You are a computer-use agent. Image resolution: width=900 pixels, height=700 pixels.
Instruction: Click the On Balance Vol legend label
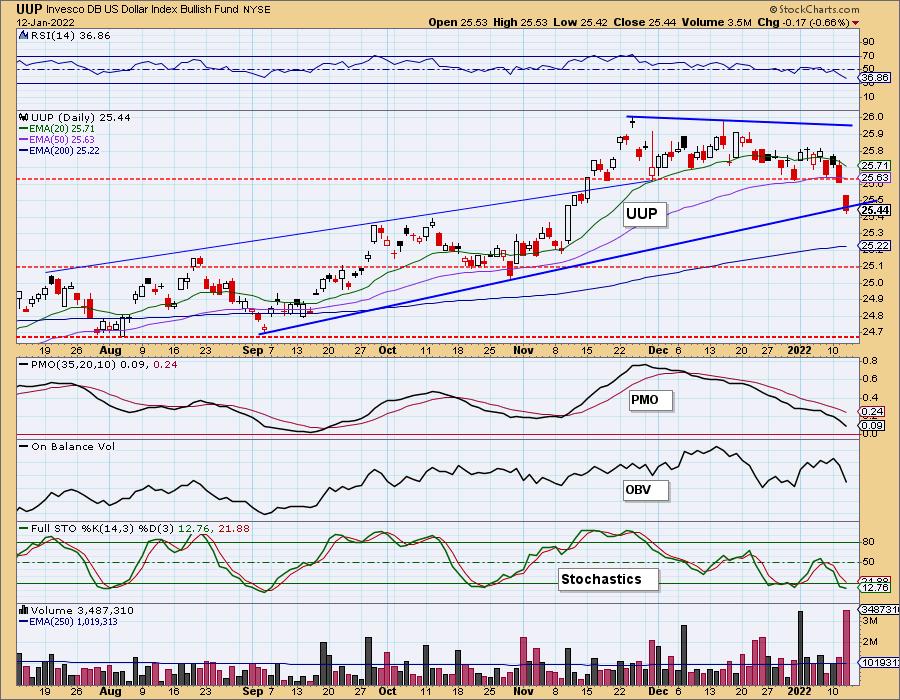pyautogui.click(x=73, y=446)
